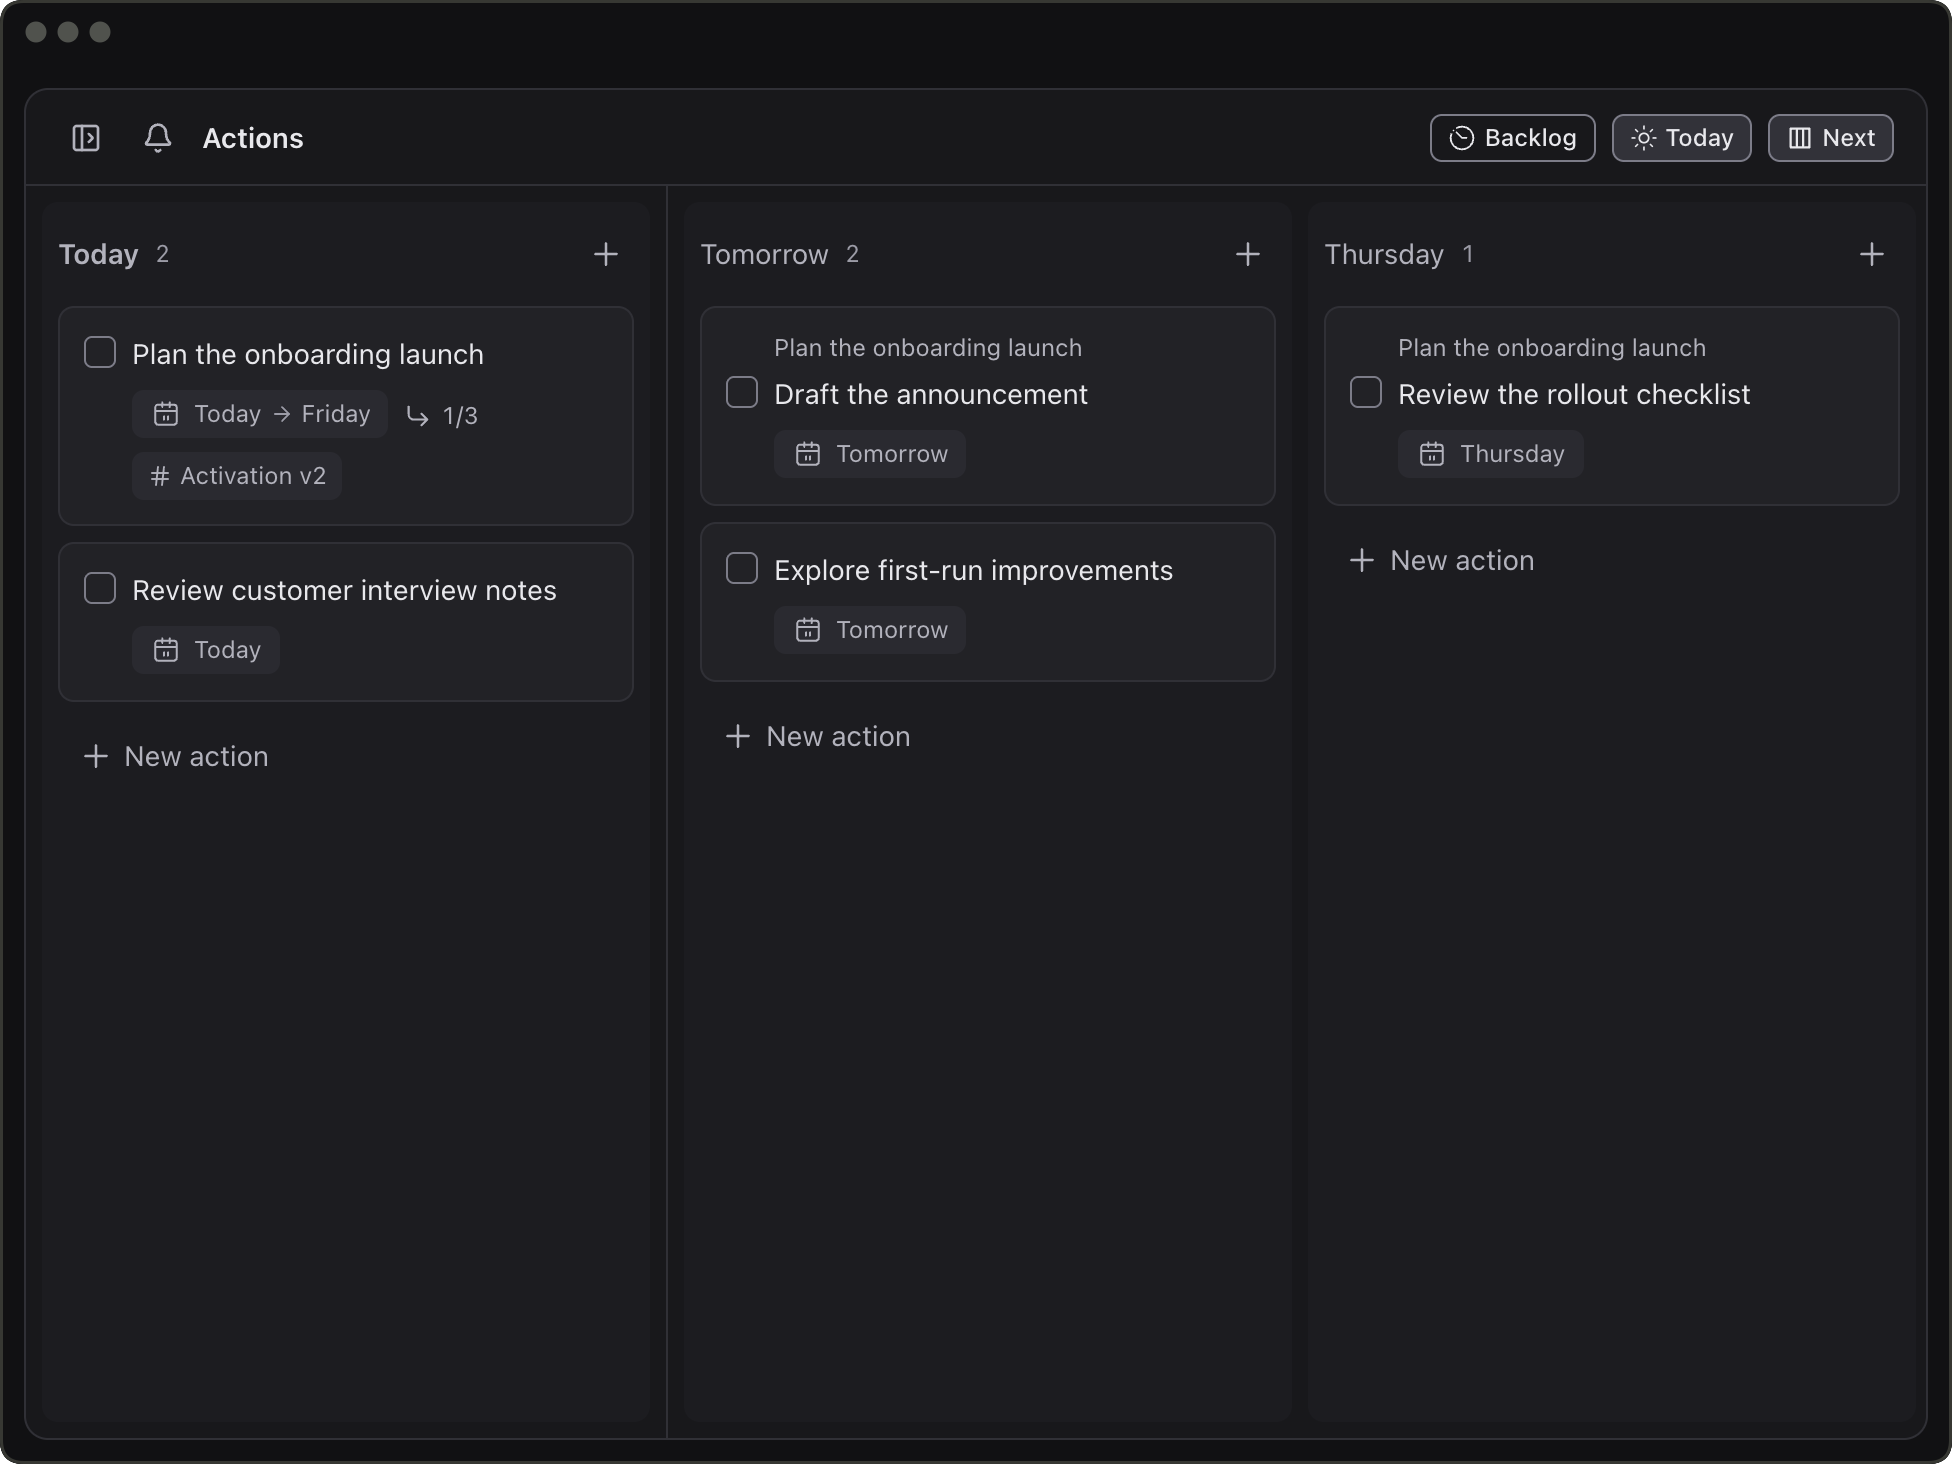The image size is (1952, 1464).
Task: Open Today date chip on interview notes
Action: 206,650
